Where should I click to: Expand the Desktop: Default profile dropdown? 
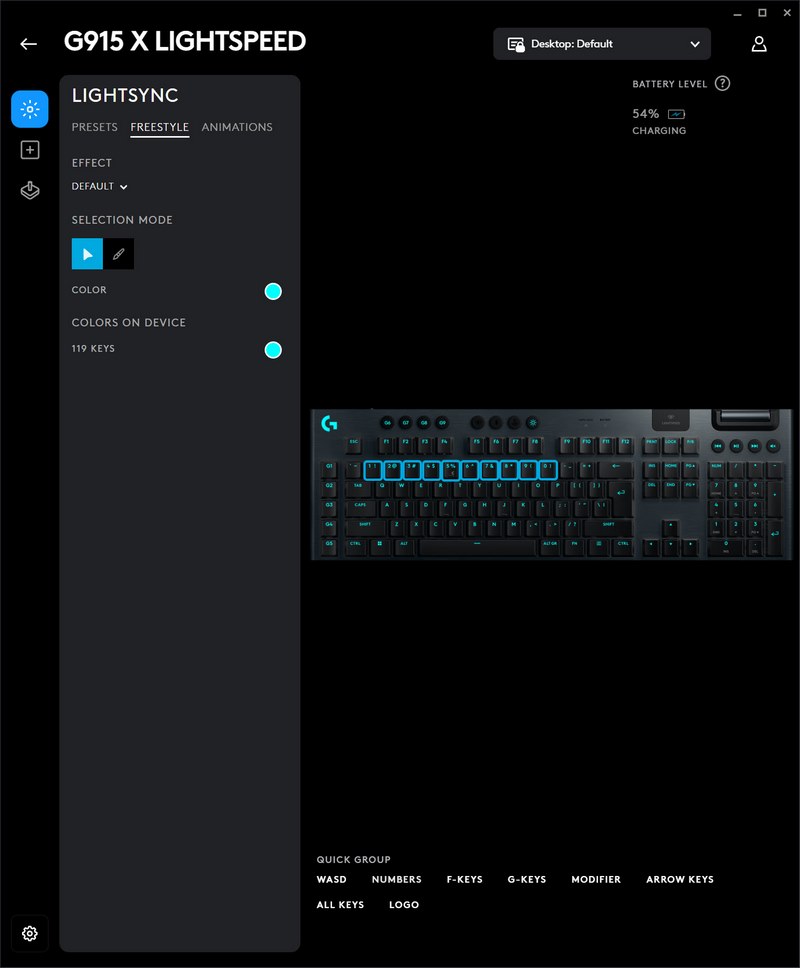click(602, 44)
